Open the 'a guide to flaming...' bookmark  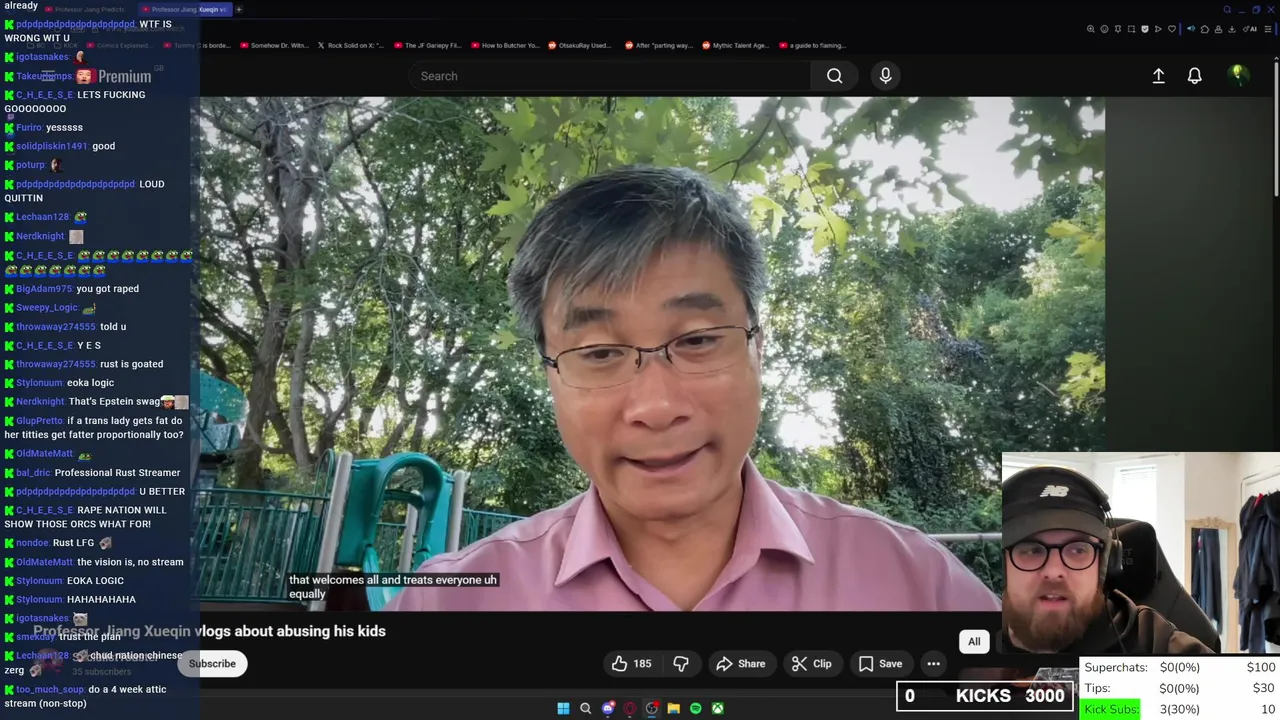812,45
